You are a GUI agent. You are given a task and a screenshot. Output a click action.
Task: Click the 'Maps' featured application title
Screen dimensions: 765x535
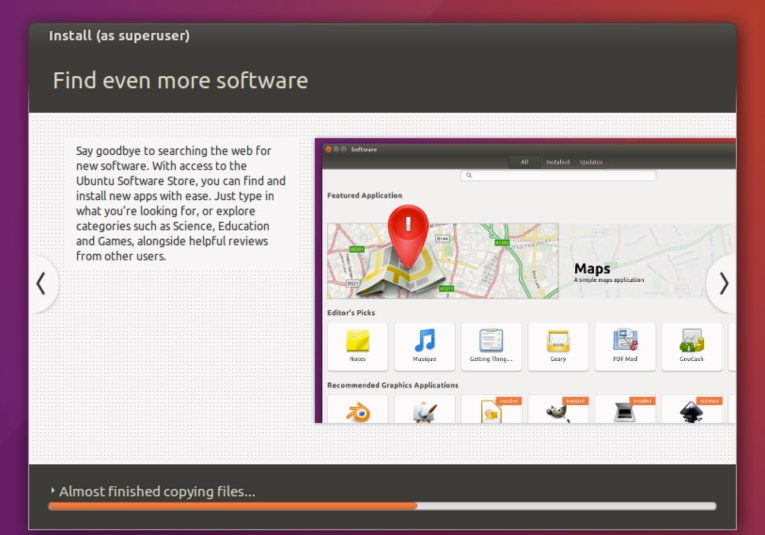coord(592,268)
